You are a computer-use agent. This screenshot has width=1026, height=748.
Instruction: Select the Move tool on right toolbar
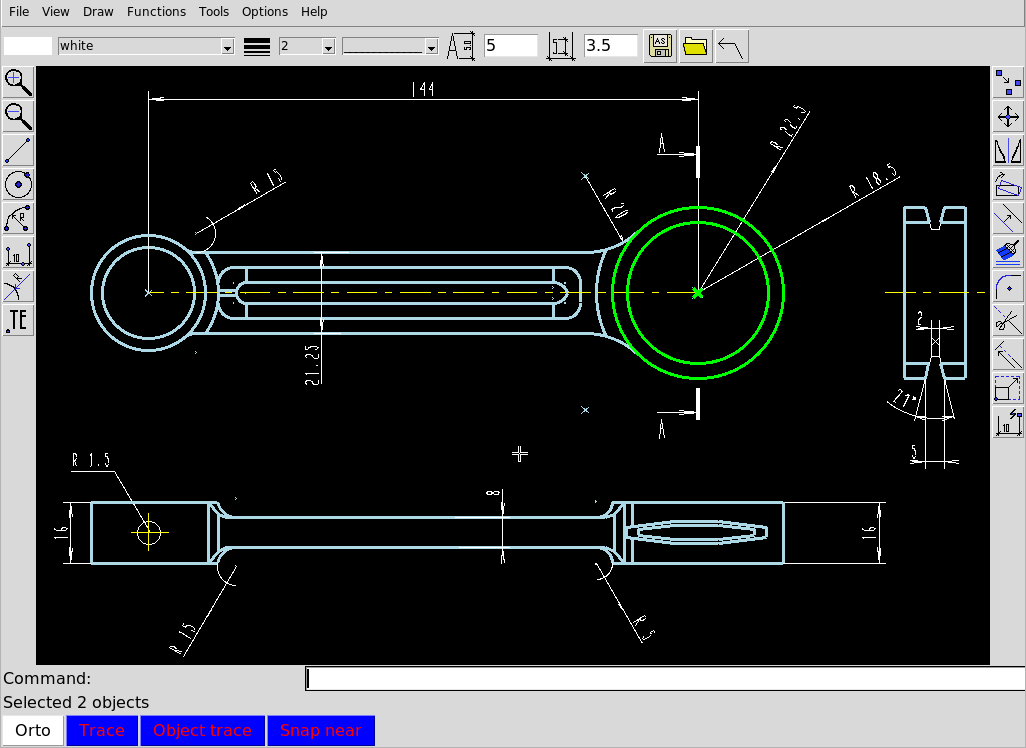(x=1009, y=117)
